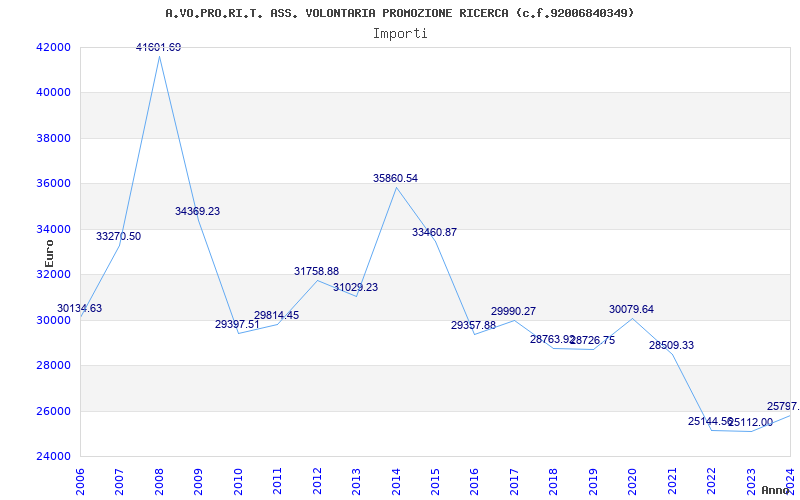Click the data label 33270.50
The width and height of the screenshot is (800, 500).
118,236
